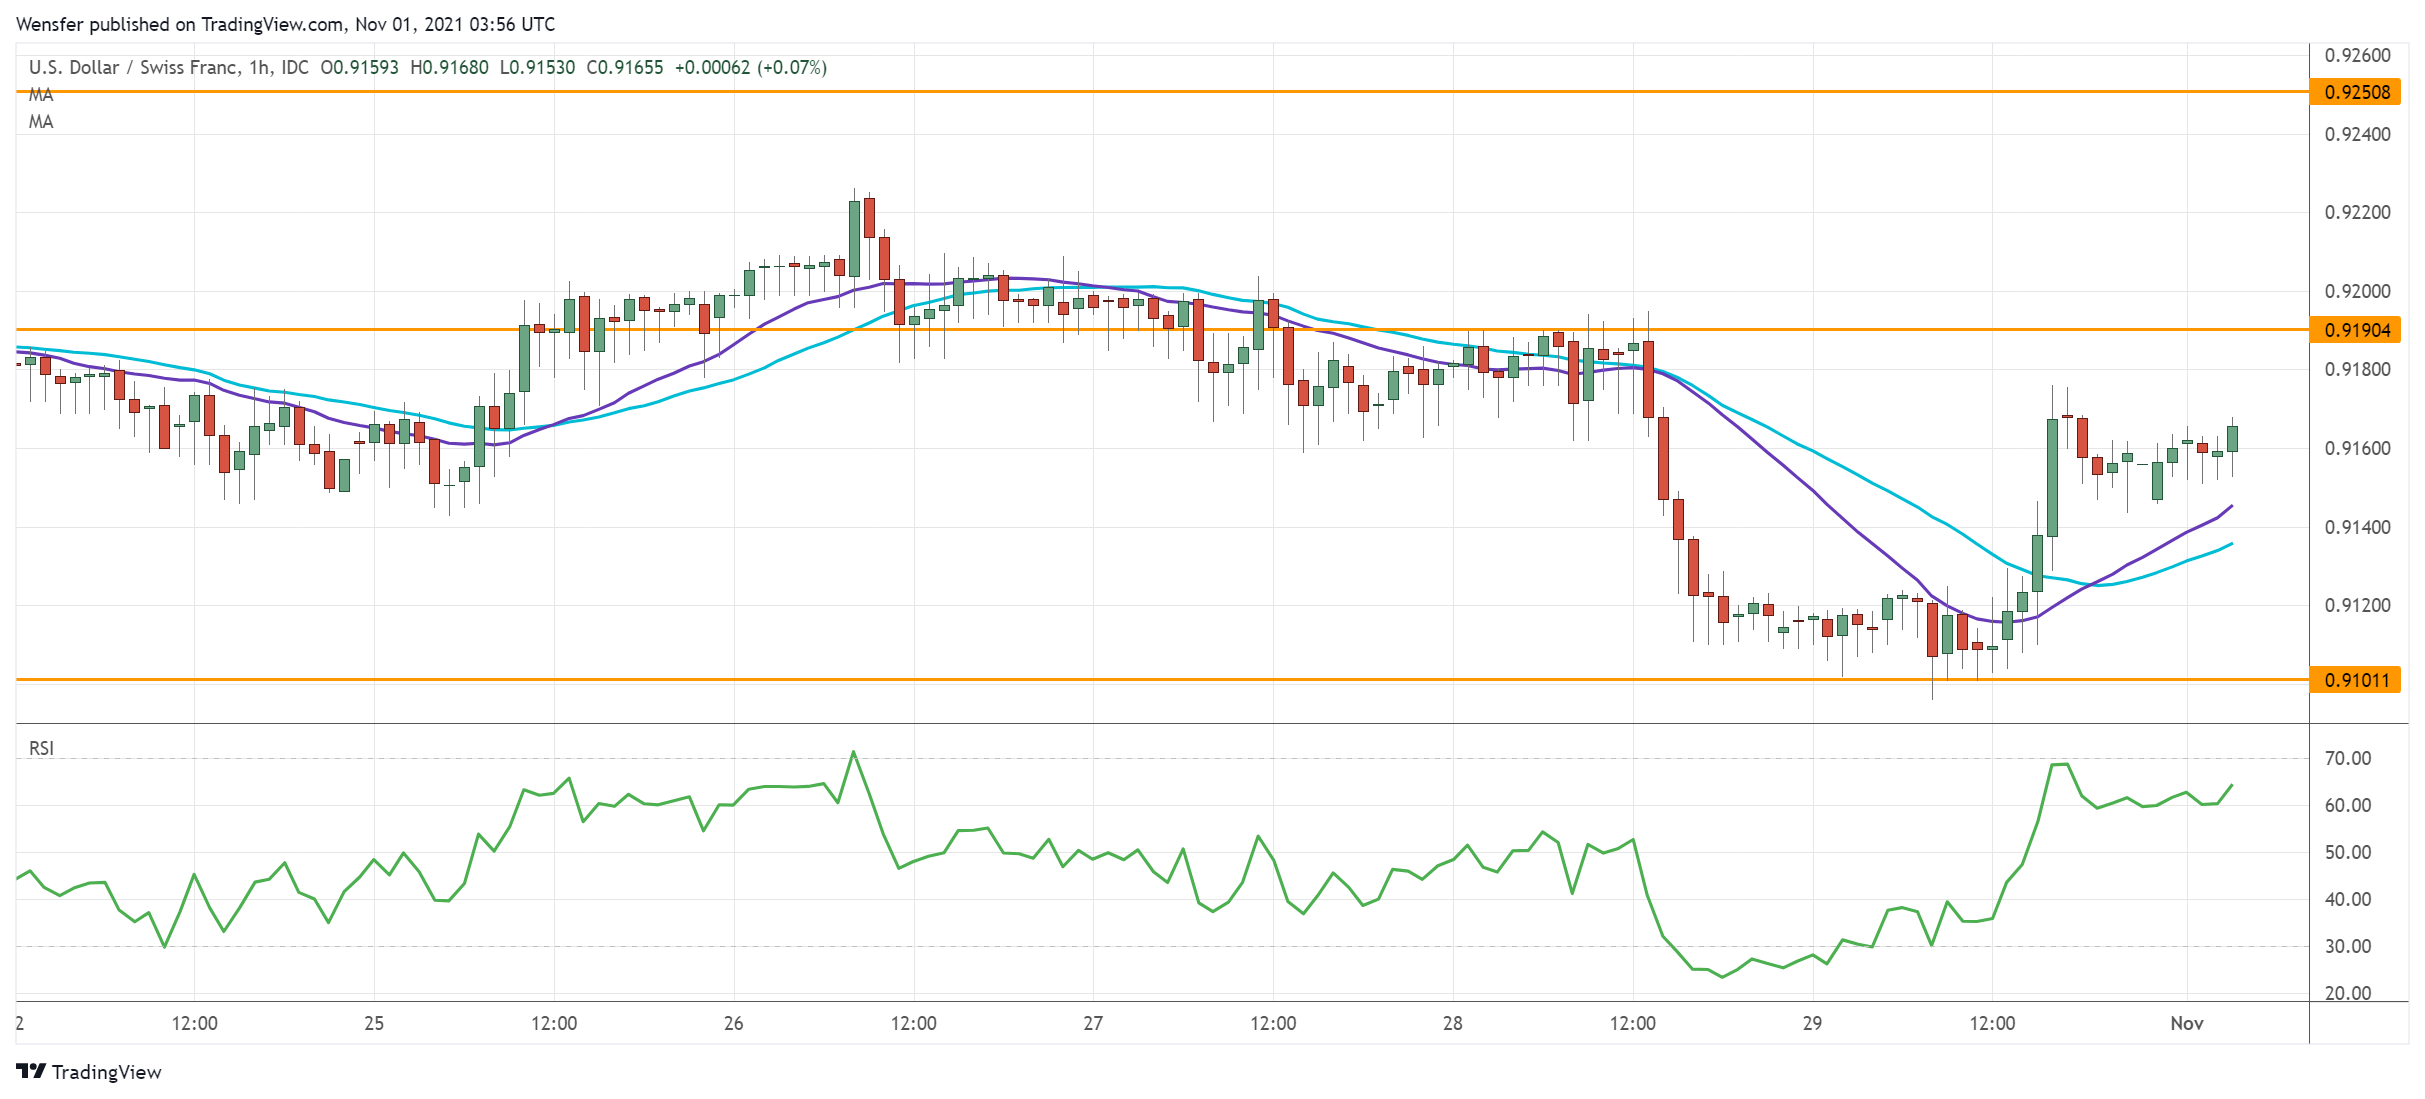Click the TradingView logo icon
This screenshot has width=2425, height=1099.
pos(31,1071)
